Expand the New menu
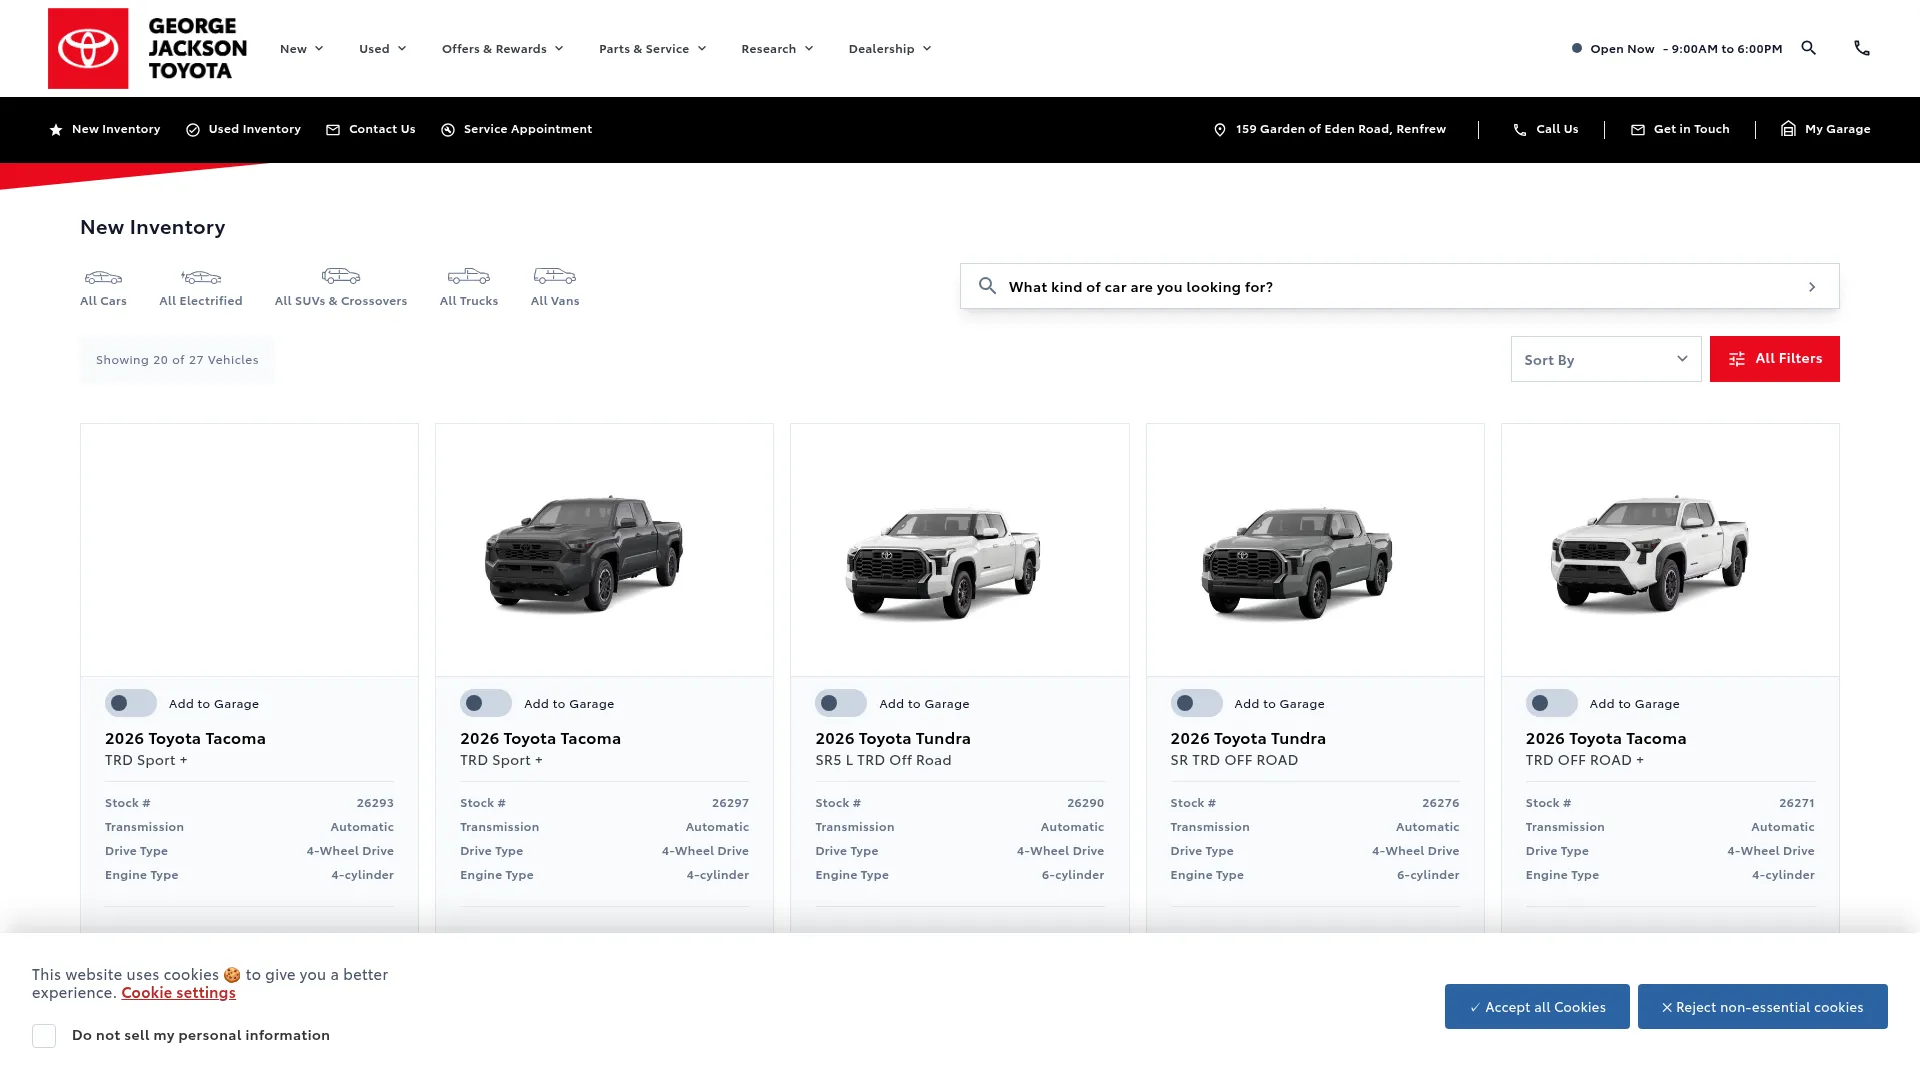 coord(301,48)
